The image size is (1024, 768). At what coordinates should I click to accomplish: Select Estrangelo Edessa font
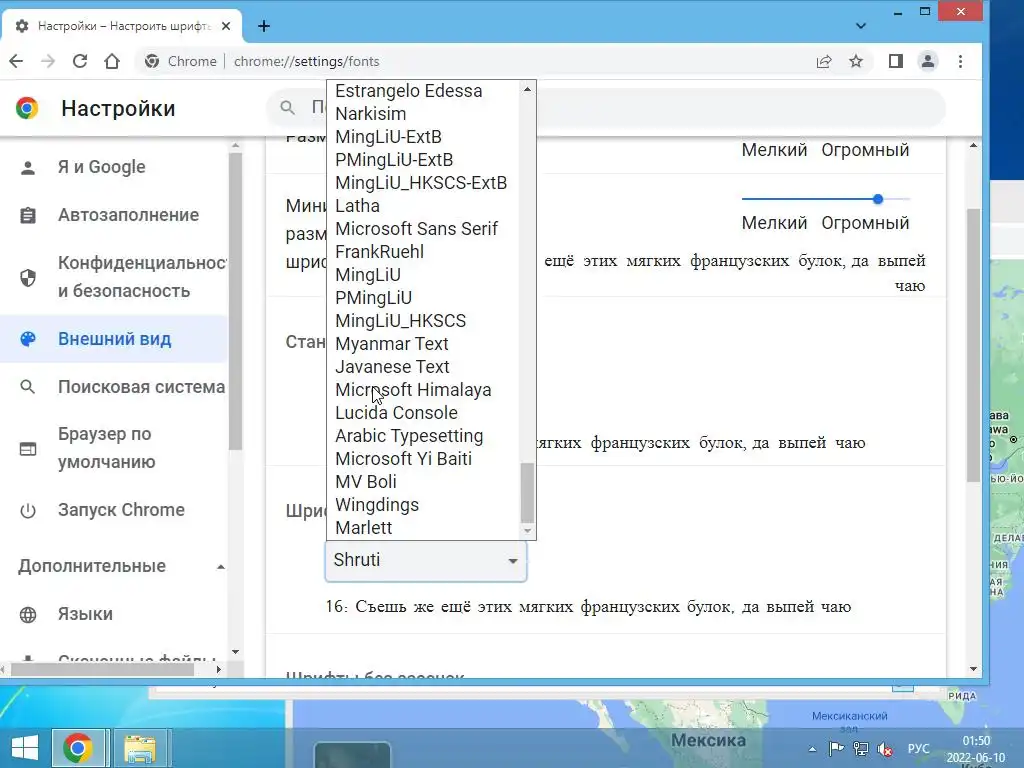(x=423, y=91)
